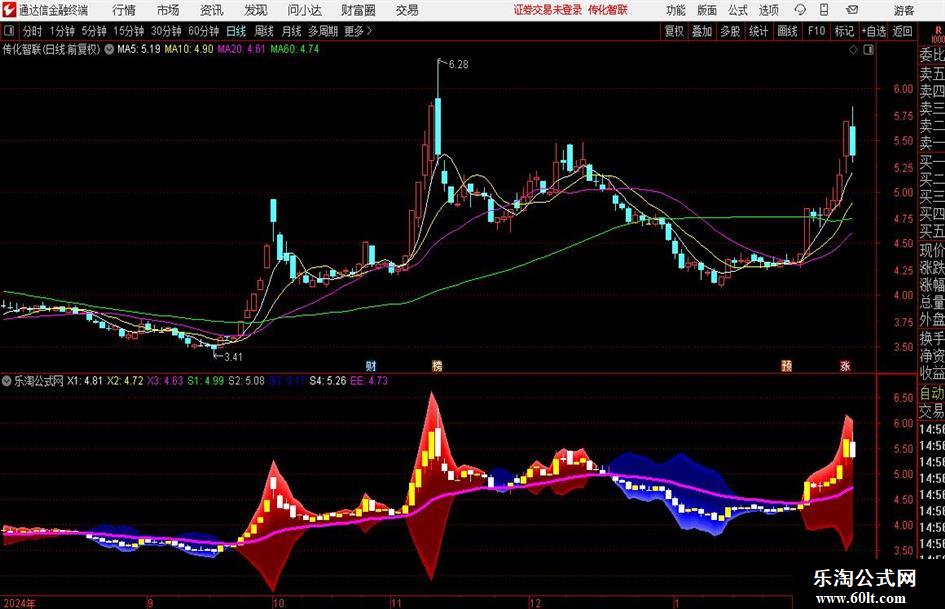Viewport: 945px width, 609px height.
Task: Open the 发现 menu
Action: [256, 10]
